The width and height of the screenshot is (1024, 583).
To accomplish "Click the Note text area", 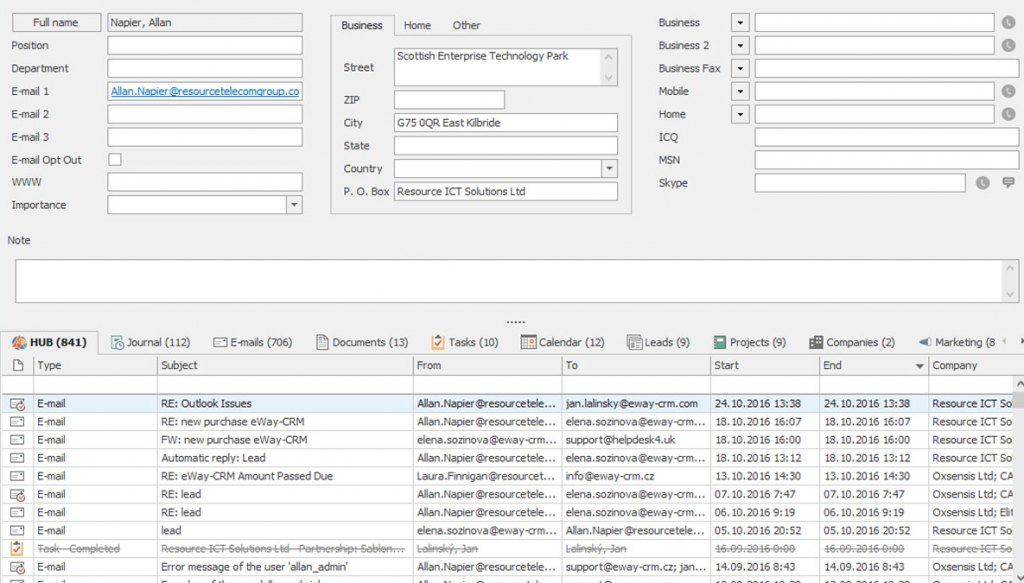I will click(x=509, y=281).
